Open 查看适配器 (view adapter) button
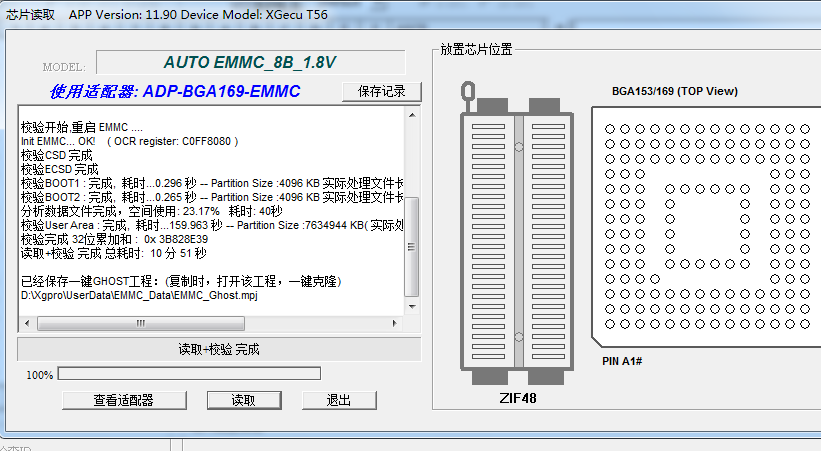Image resolution: width=821 pixels, height=451 pixels. pos(124,400)
